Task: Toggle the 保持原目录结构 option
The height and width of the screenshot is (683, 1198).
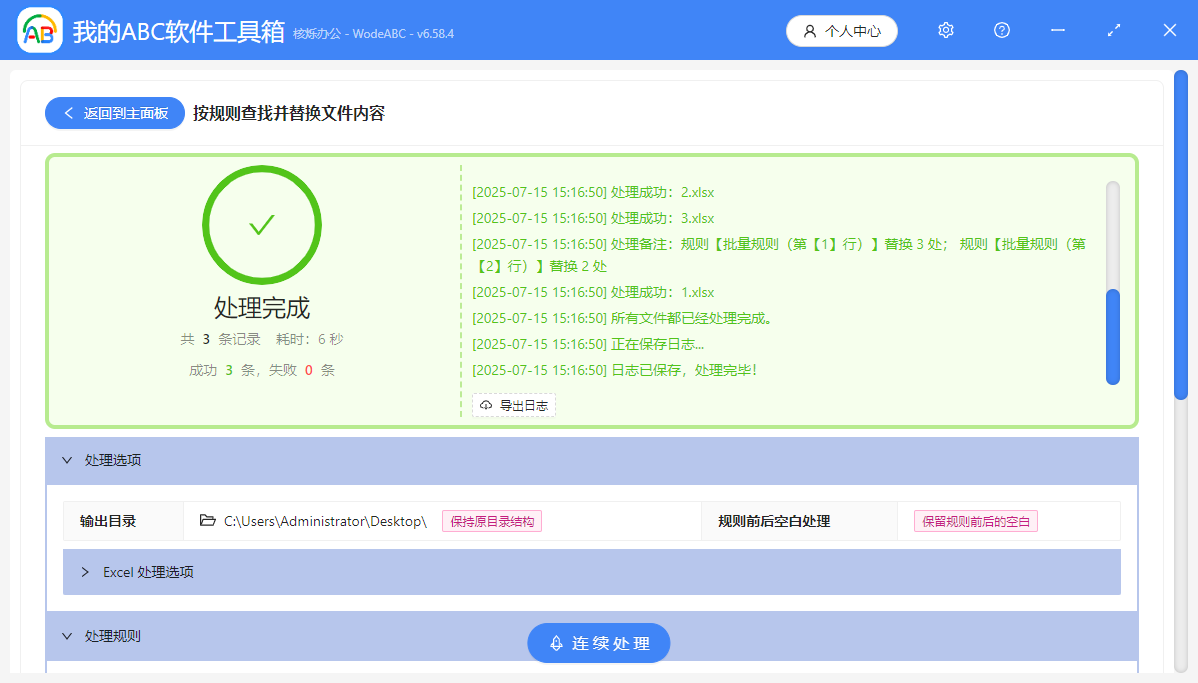Action: click(492, 521)
